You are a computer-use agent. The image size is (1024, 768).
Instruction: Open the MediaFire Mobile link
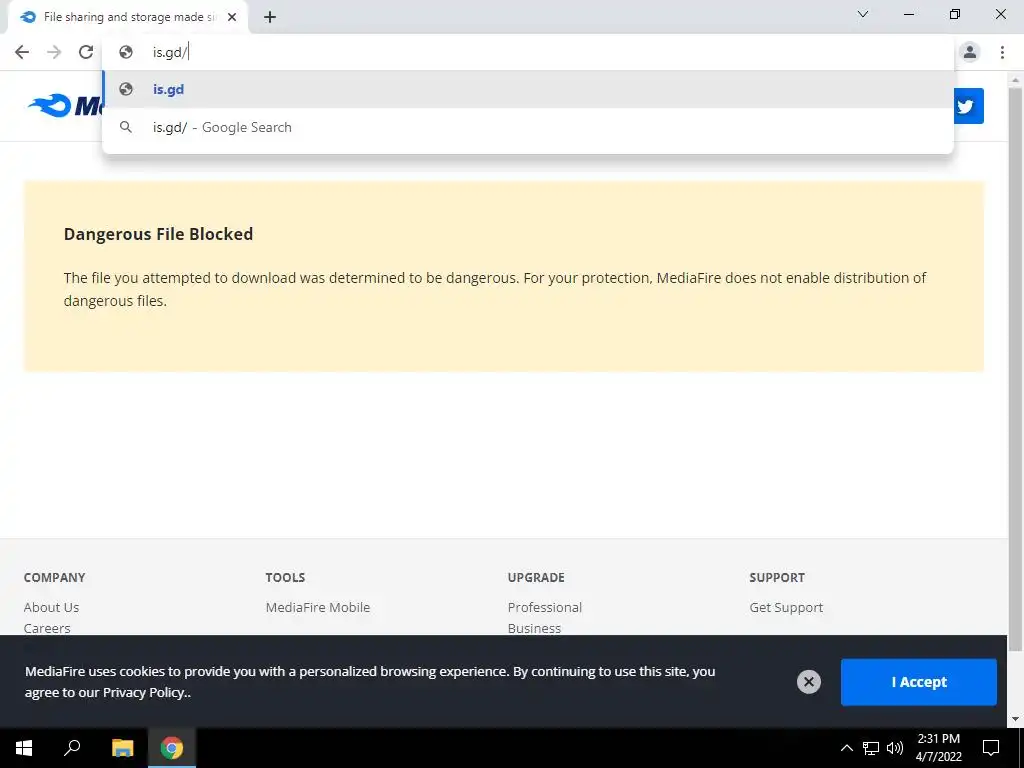tap(318, 607)
